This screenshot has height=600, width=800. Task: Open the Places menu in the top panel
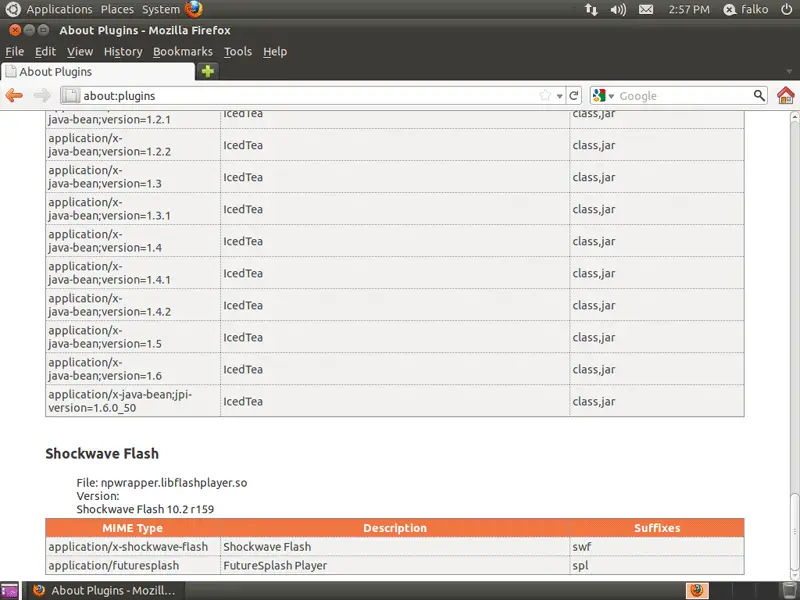click(x=117, y=9)
